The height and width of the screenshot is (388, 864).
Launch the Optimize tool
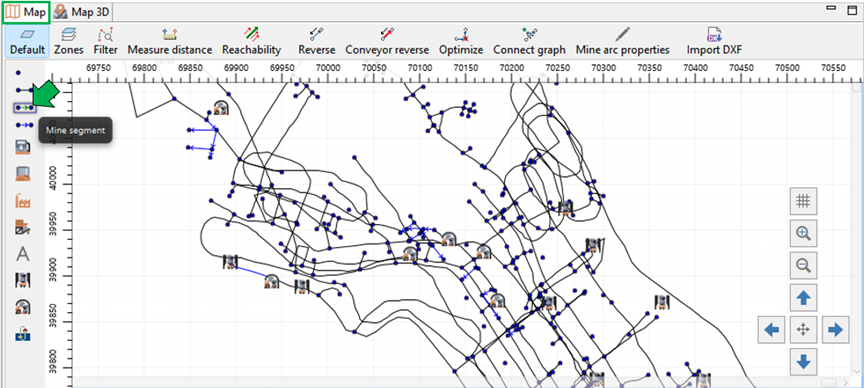461,42
